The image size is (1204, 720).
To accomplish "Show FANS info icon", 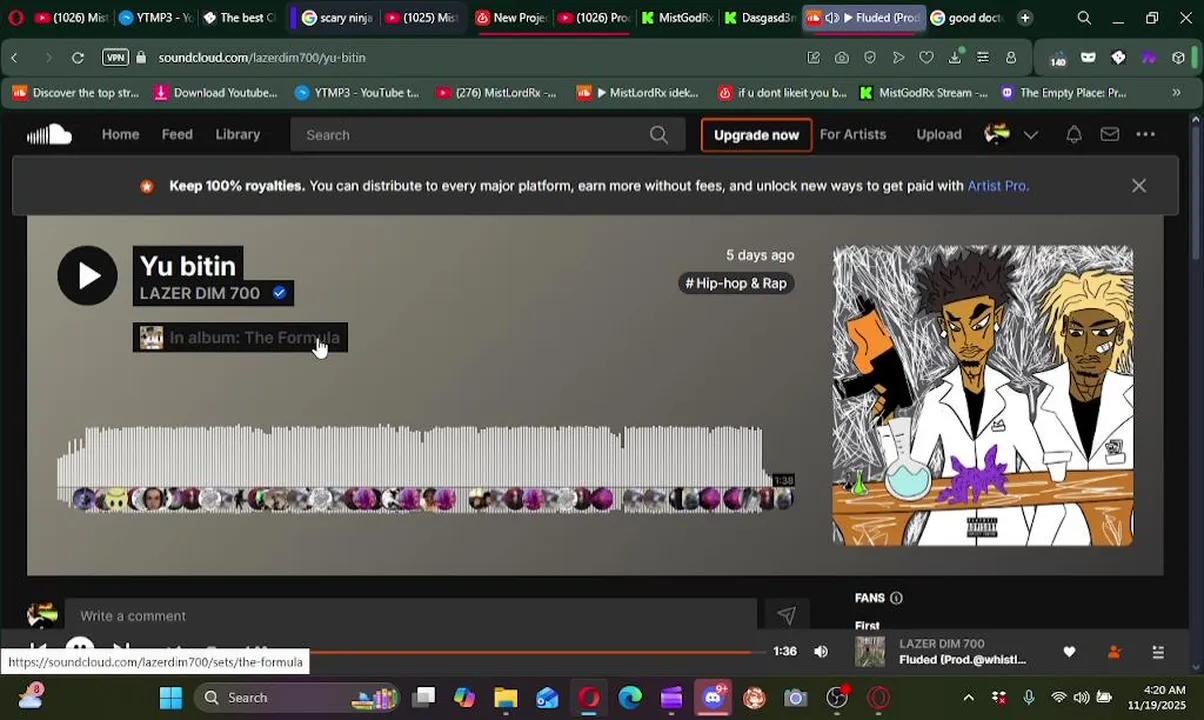I will (896, 598).
